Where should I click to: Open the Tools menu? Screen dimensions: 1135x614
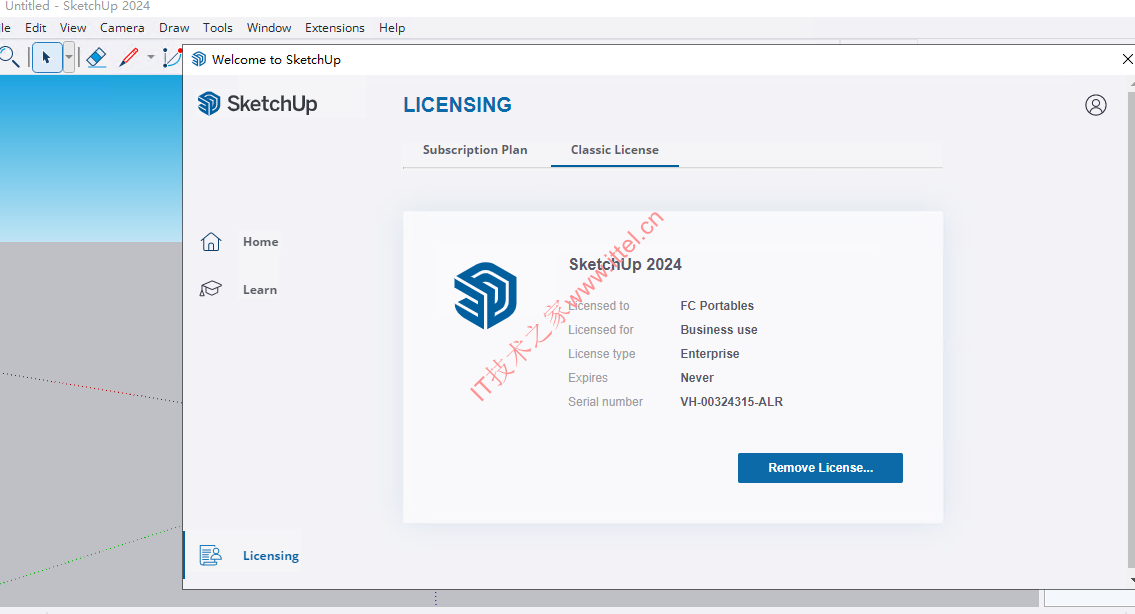[x=218, y=28]
